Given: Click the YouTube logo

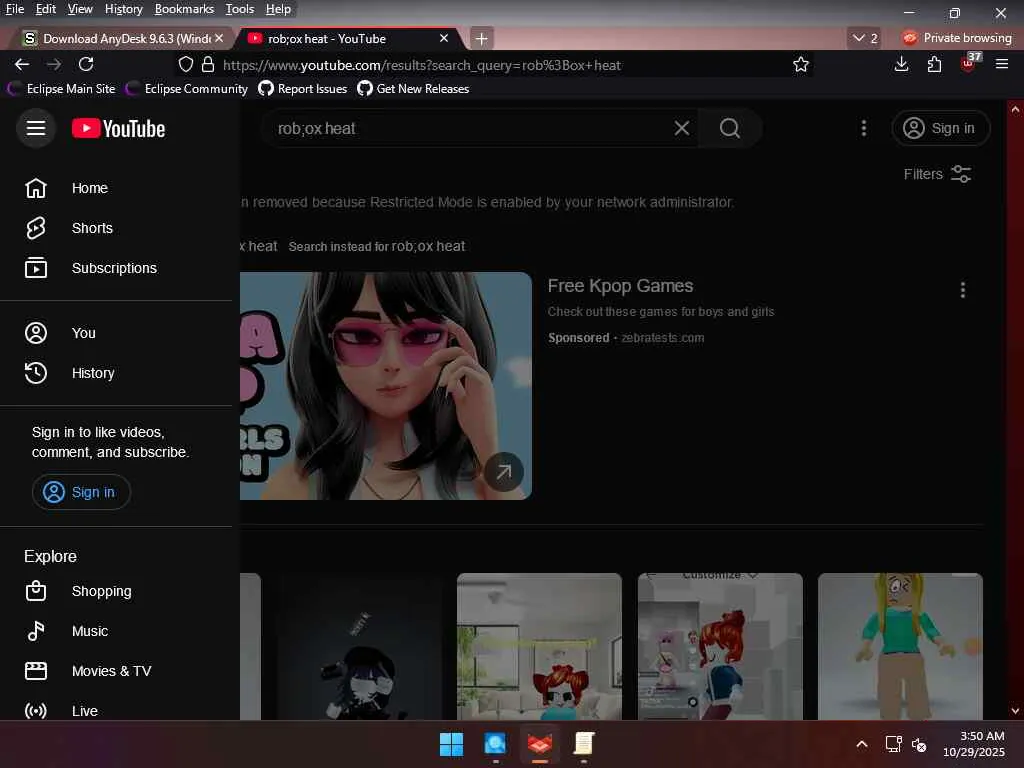Looking at the screenshot, I should tap(118, 129).
